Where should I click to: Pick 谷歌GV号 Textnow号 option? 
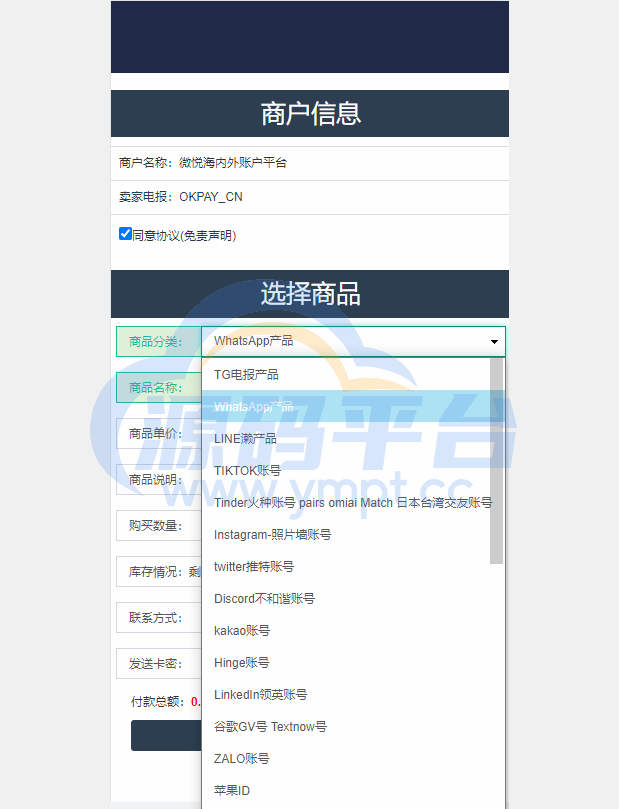[x=346, y=726]
